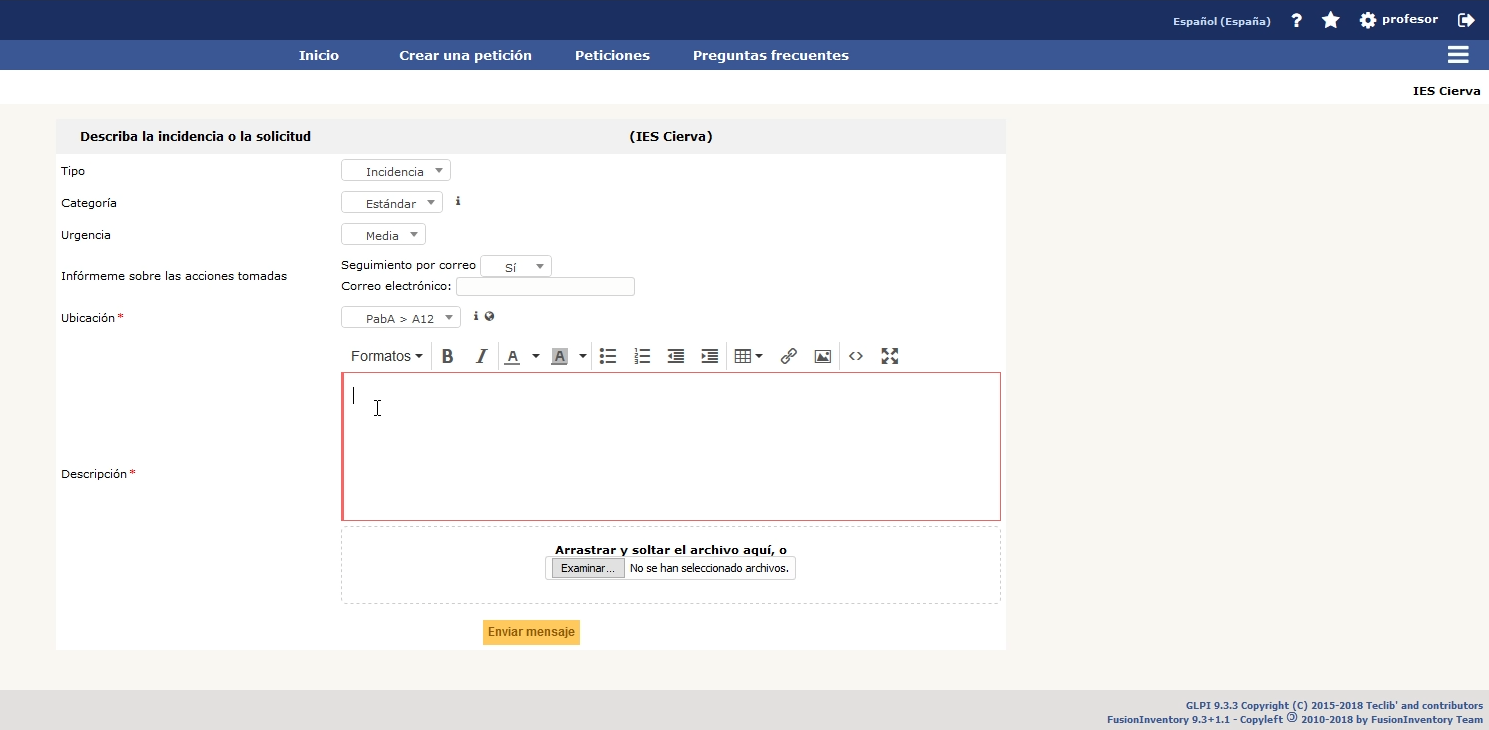Toggle bold formatting in the editor
The height and width of the screenshot is (730, 1489).
coord(448,356)
